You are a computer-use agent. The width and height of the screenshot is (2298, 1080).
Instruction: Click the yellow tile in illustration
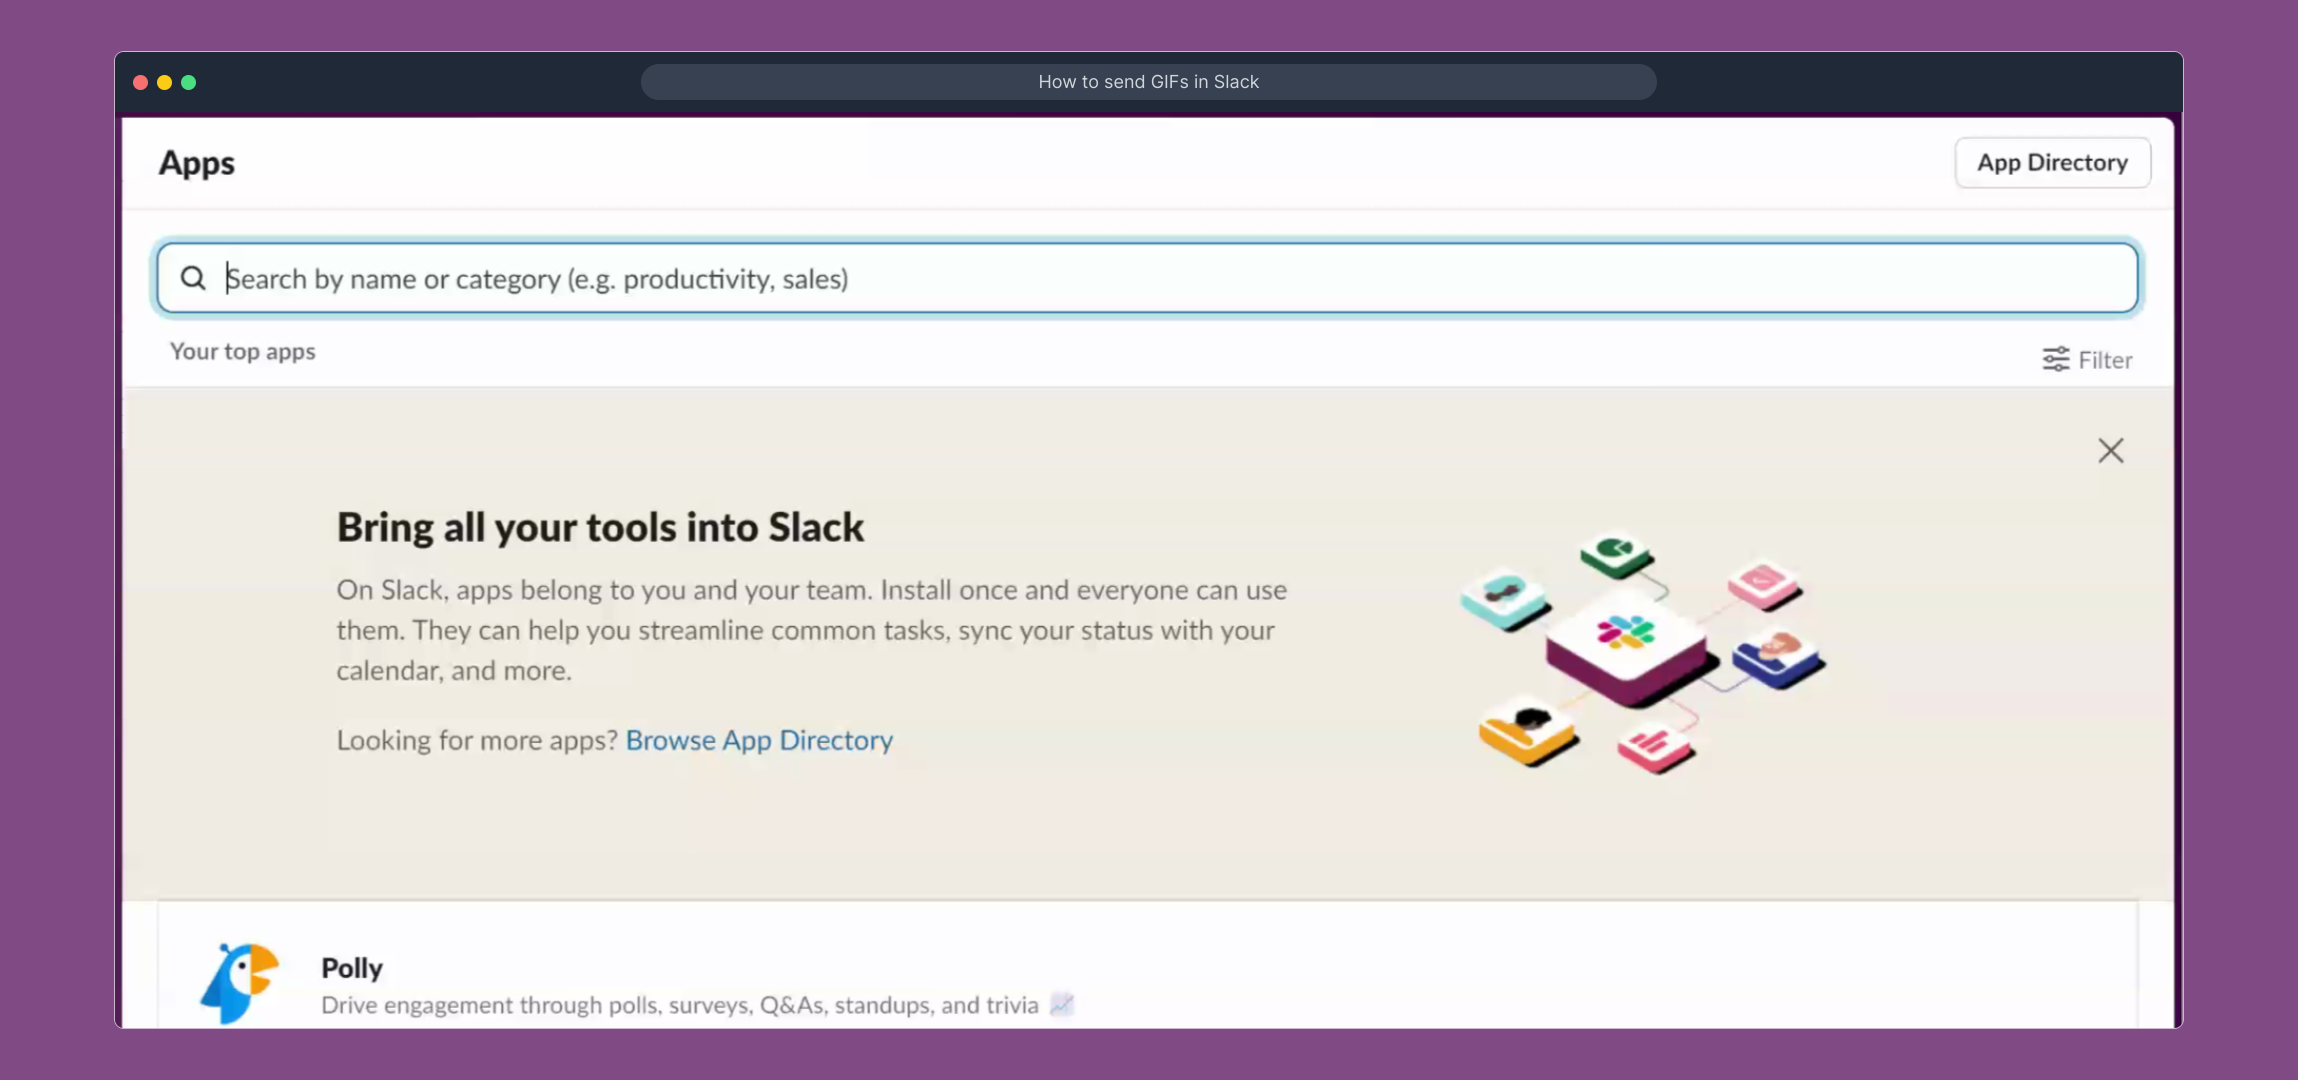(1526, 732)
